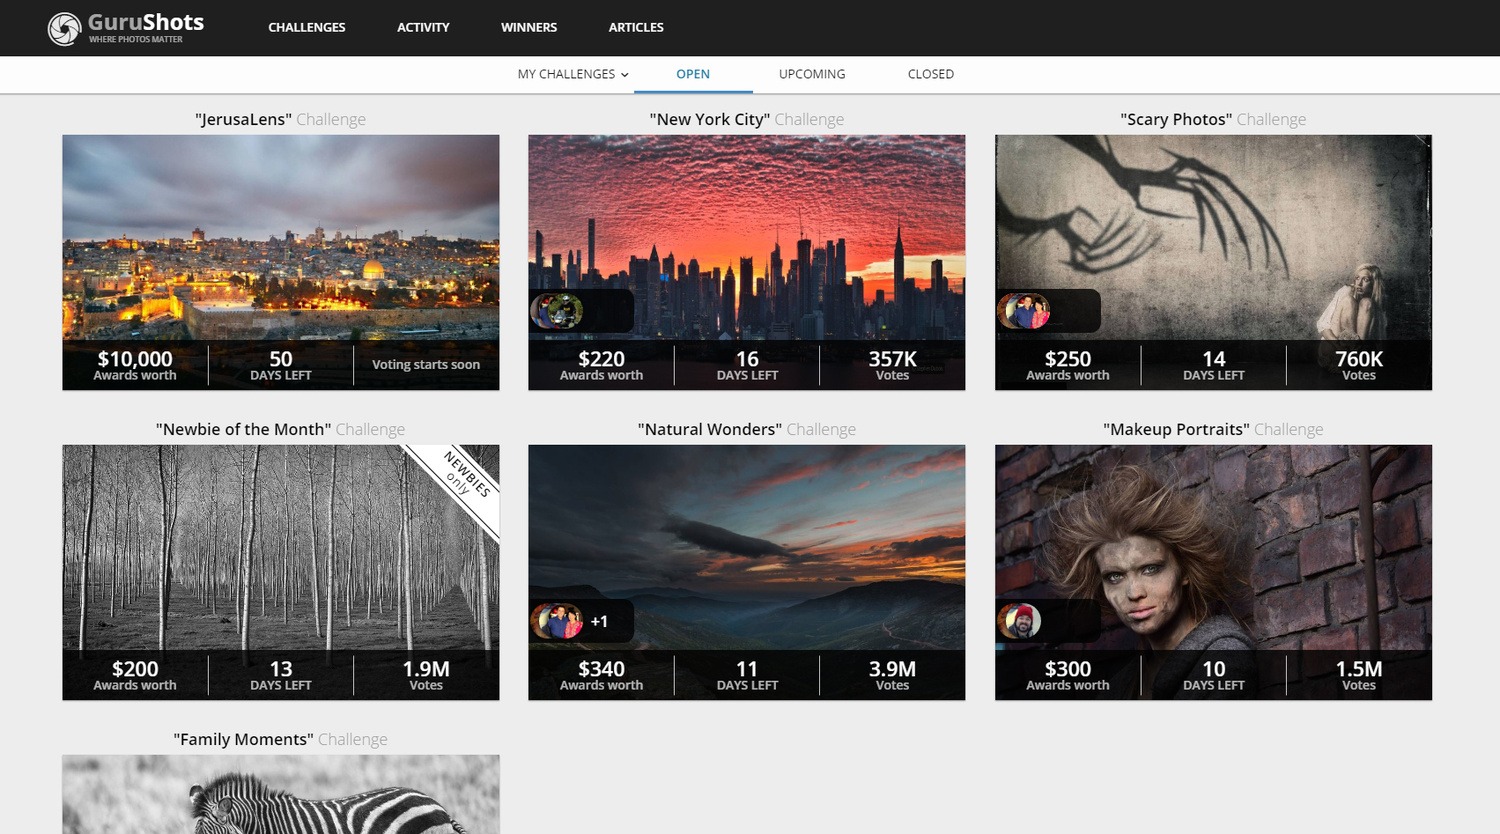Viewport: 1500px width, 834px height.
Task: Open the "Family Moments" challenge title link
Action: click(244, 739)
